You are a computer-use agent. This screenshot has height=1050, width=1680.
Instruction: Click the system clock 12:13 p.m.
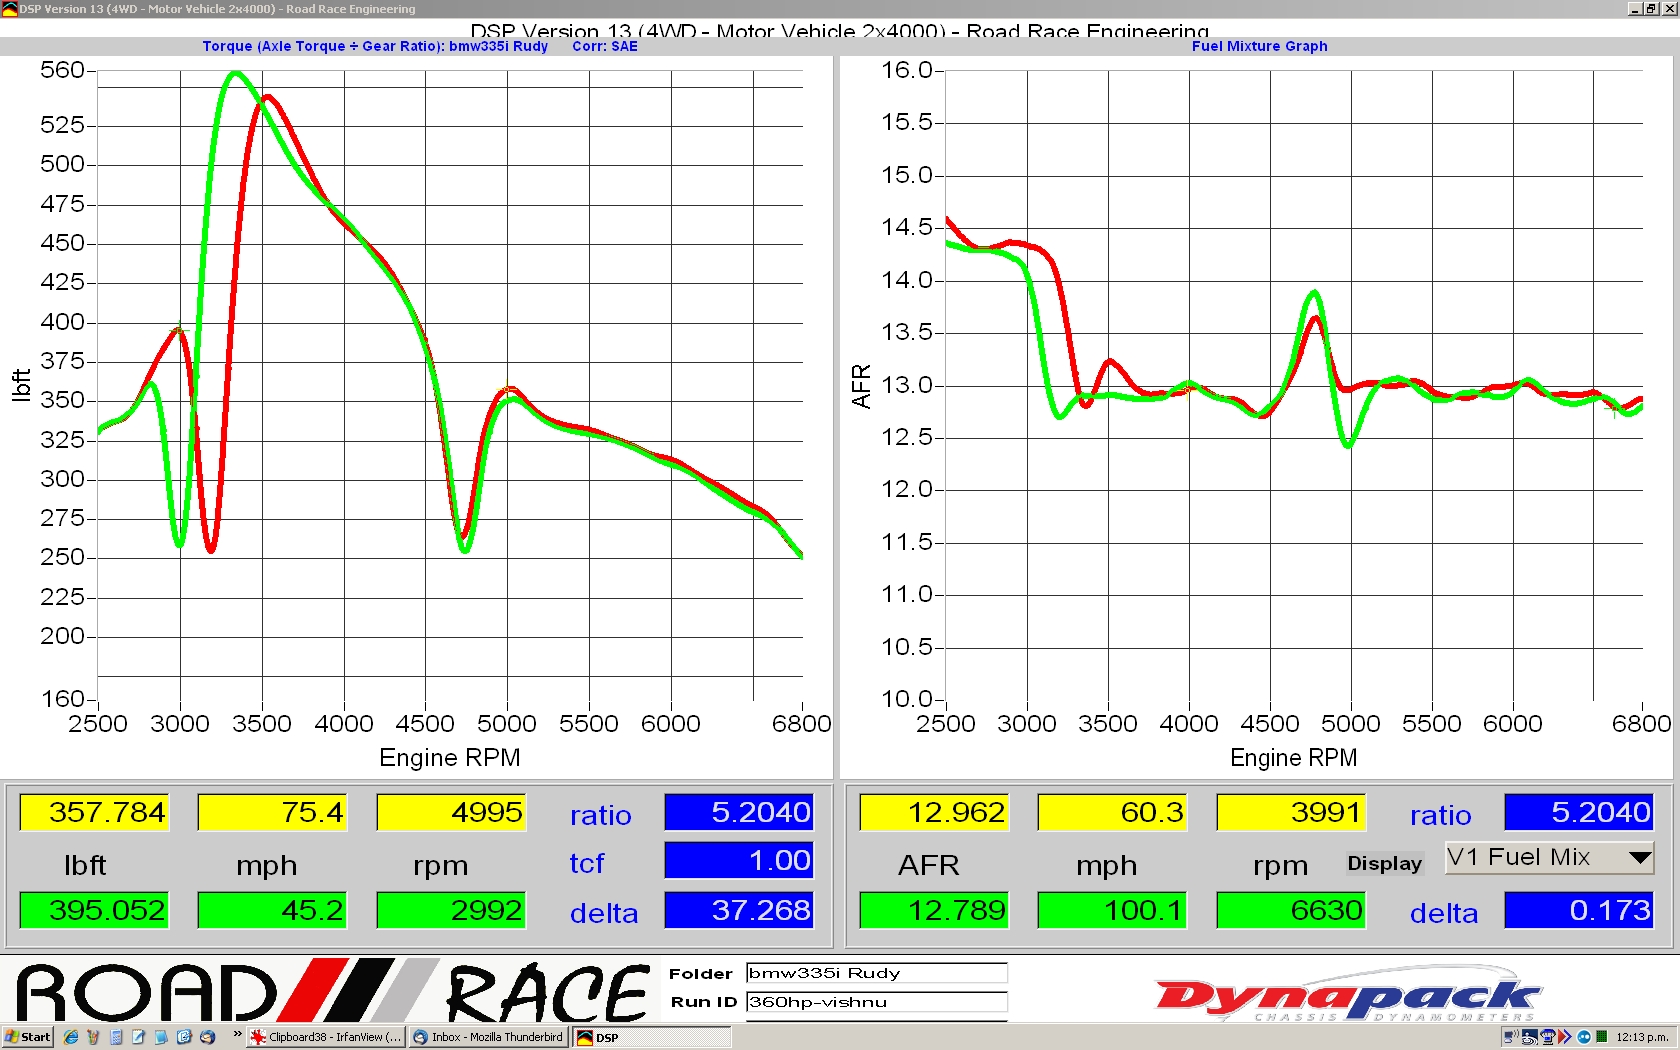click(1642, 1037)
